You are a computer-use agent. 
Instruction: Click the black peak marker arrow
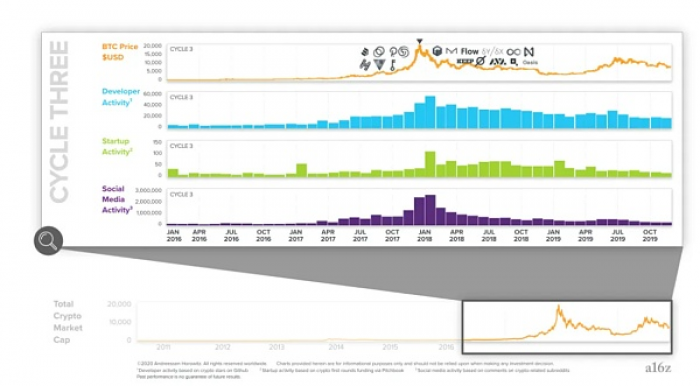419,42
